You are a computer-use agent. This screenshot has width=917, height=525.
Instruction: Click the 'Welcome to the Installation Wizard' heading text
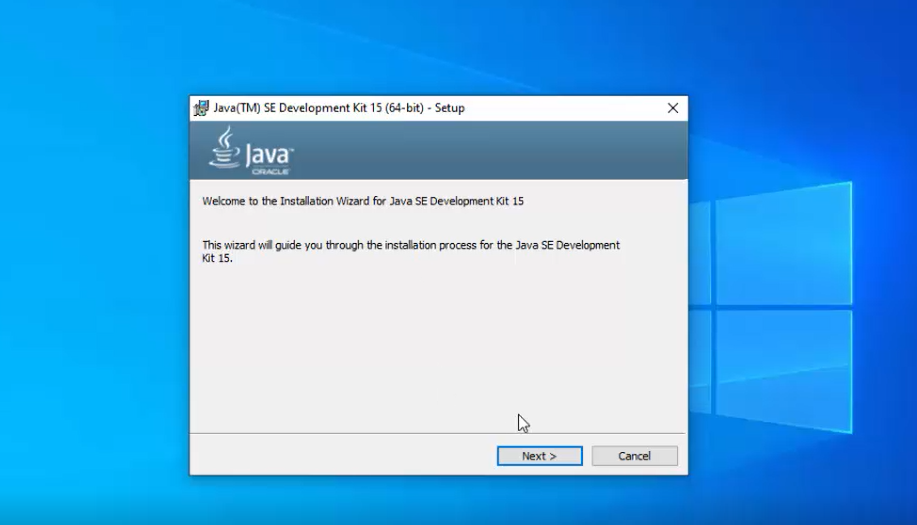[x=363, y=201]
